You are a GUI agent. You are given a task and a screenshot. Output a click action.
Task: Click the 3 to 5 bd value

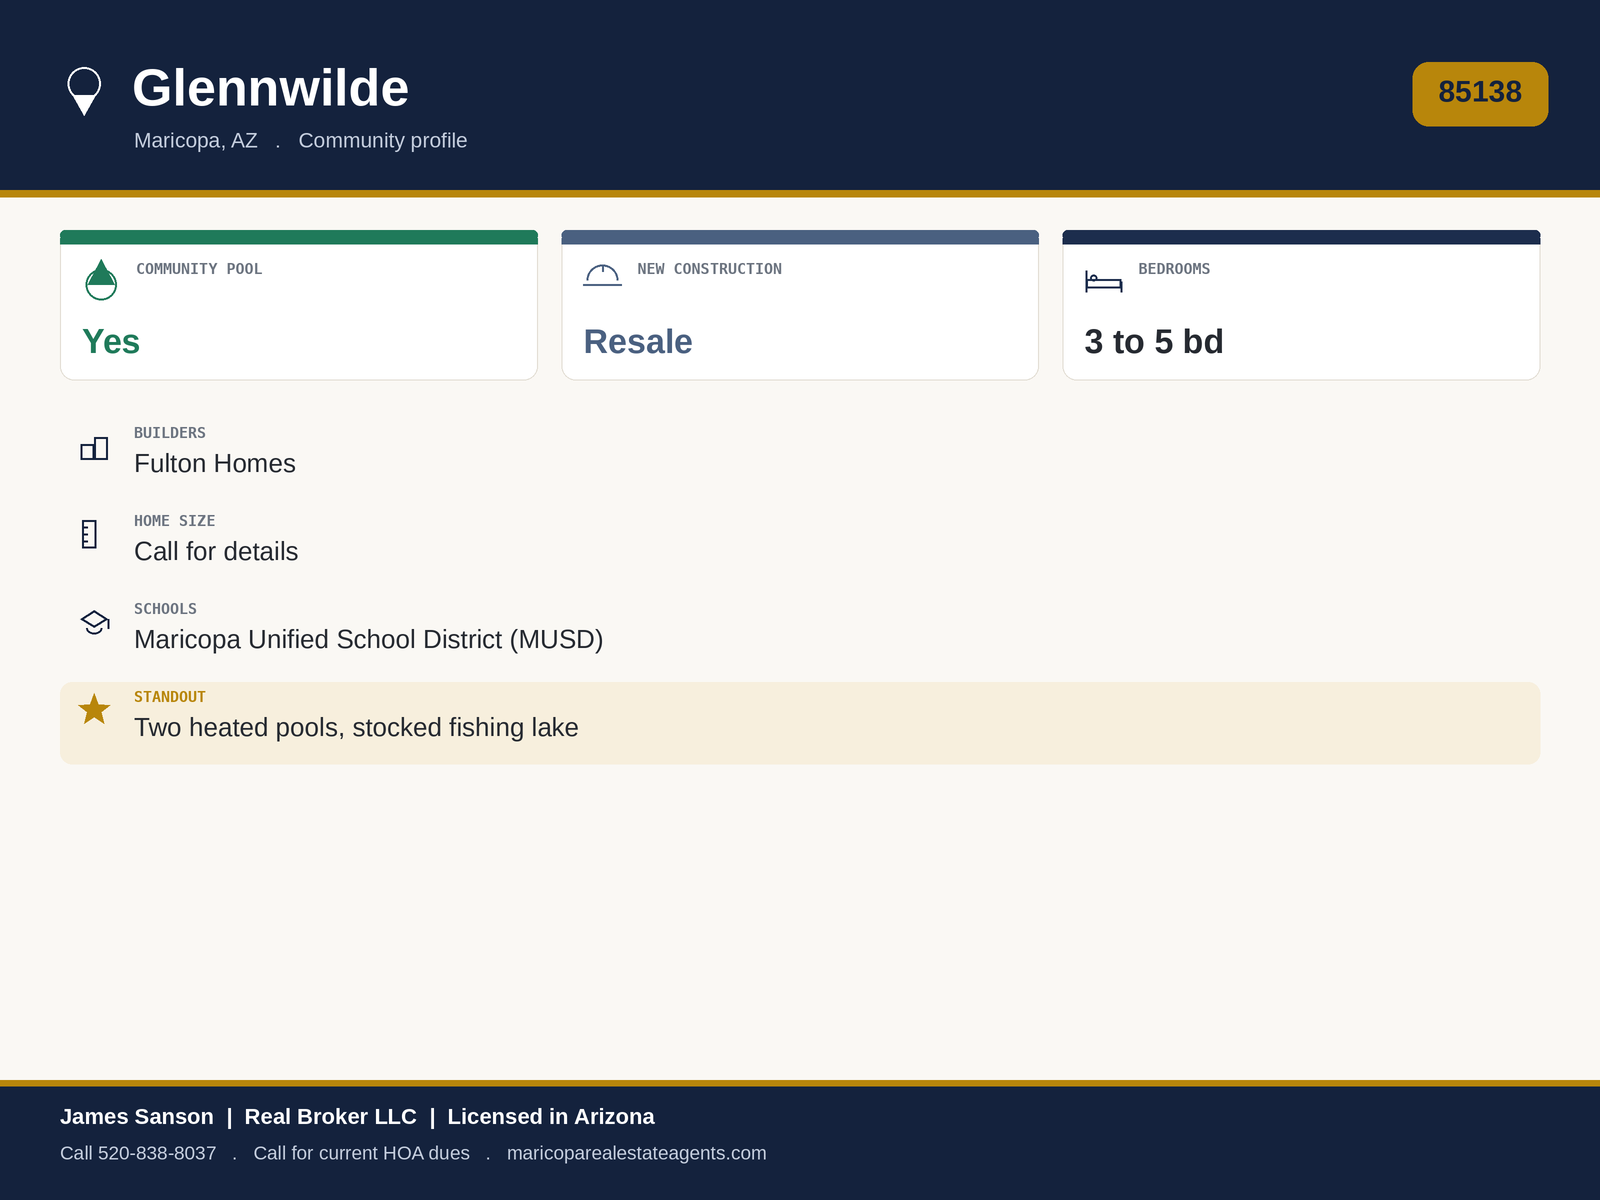coord(1154,342)
